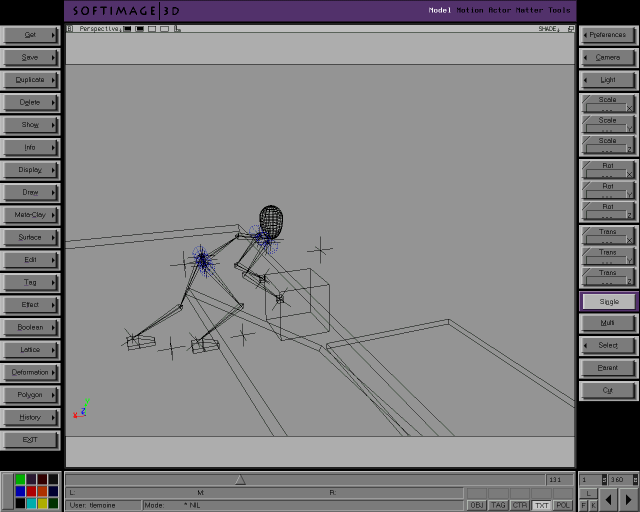Screen dimensions: 640x512
Task: Enable the POL selection mode
Action: 563,505
